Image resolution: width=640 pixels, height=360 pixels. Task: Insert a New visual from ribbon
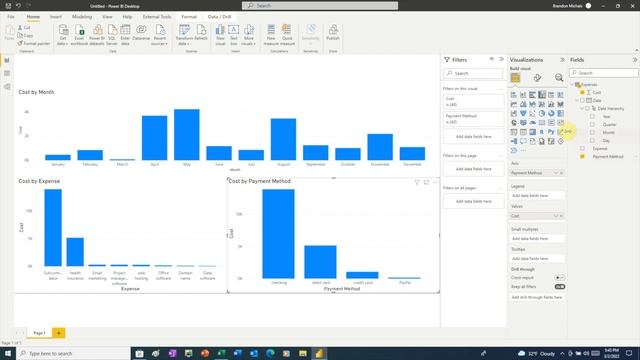pyautogui.click(x=220, y=35)
